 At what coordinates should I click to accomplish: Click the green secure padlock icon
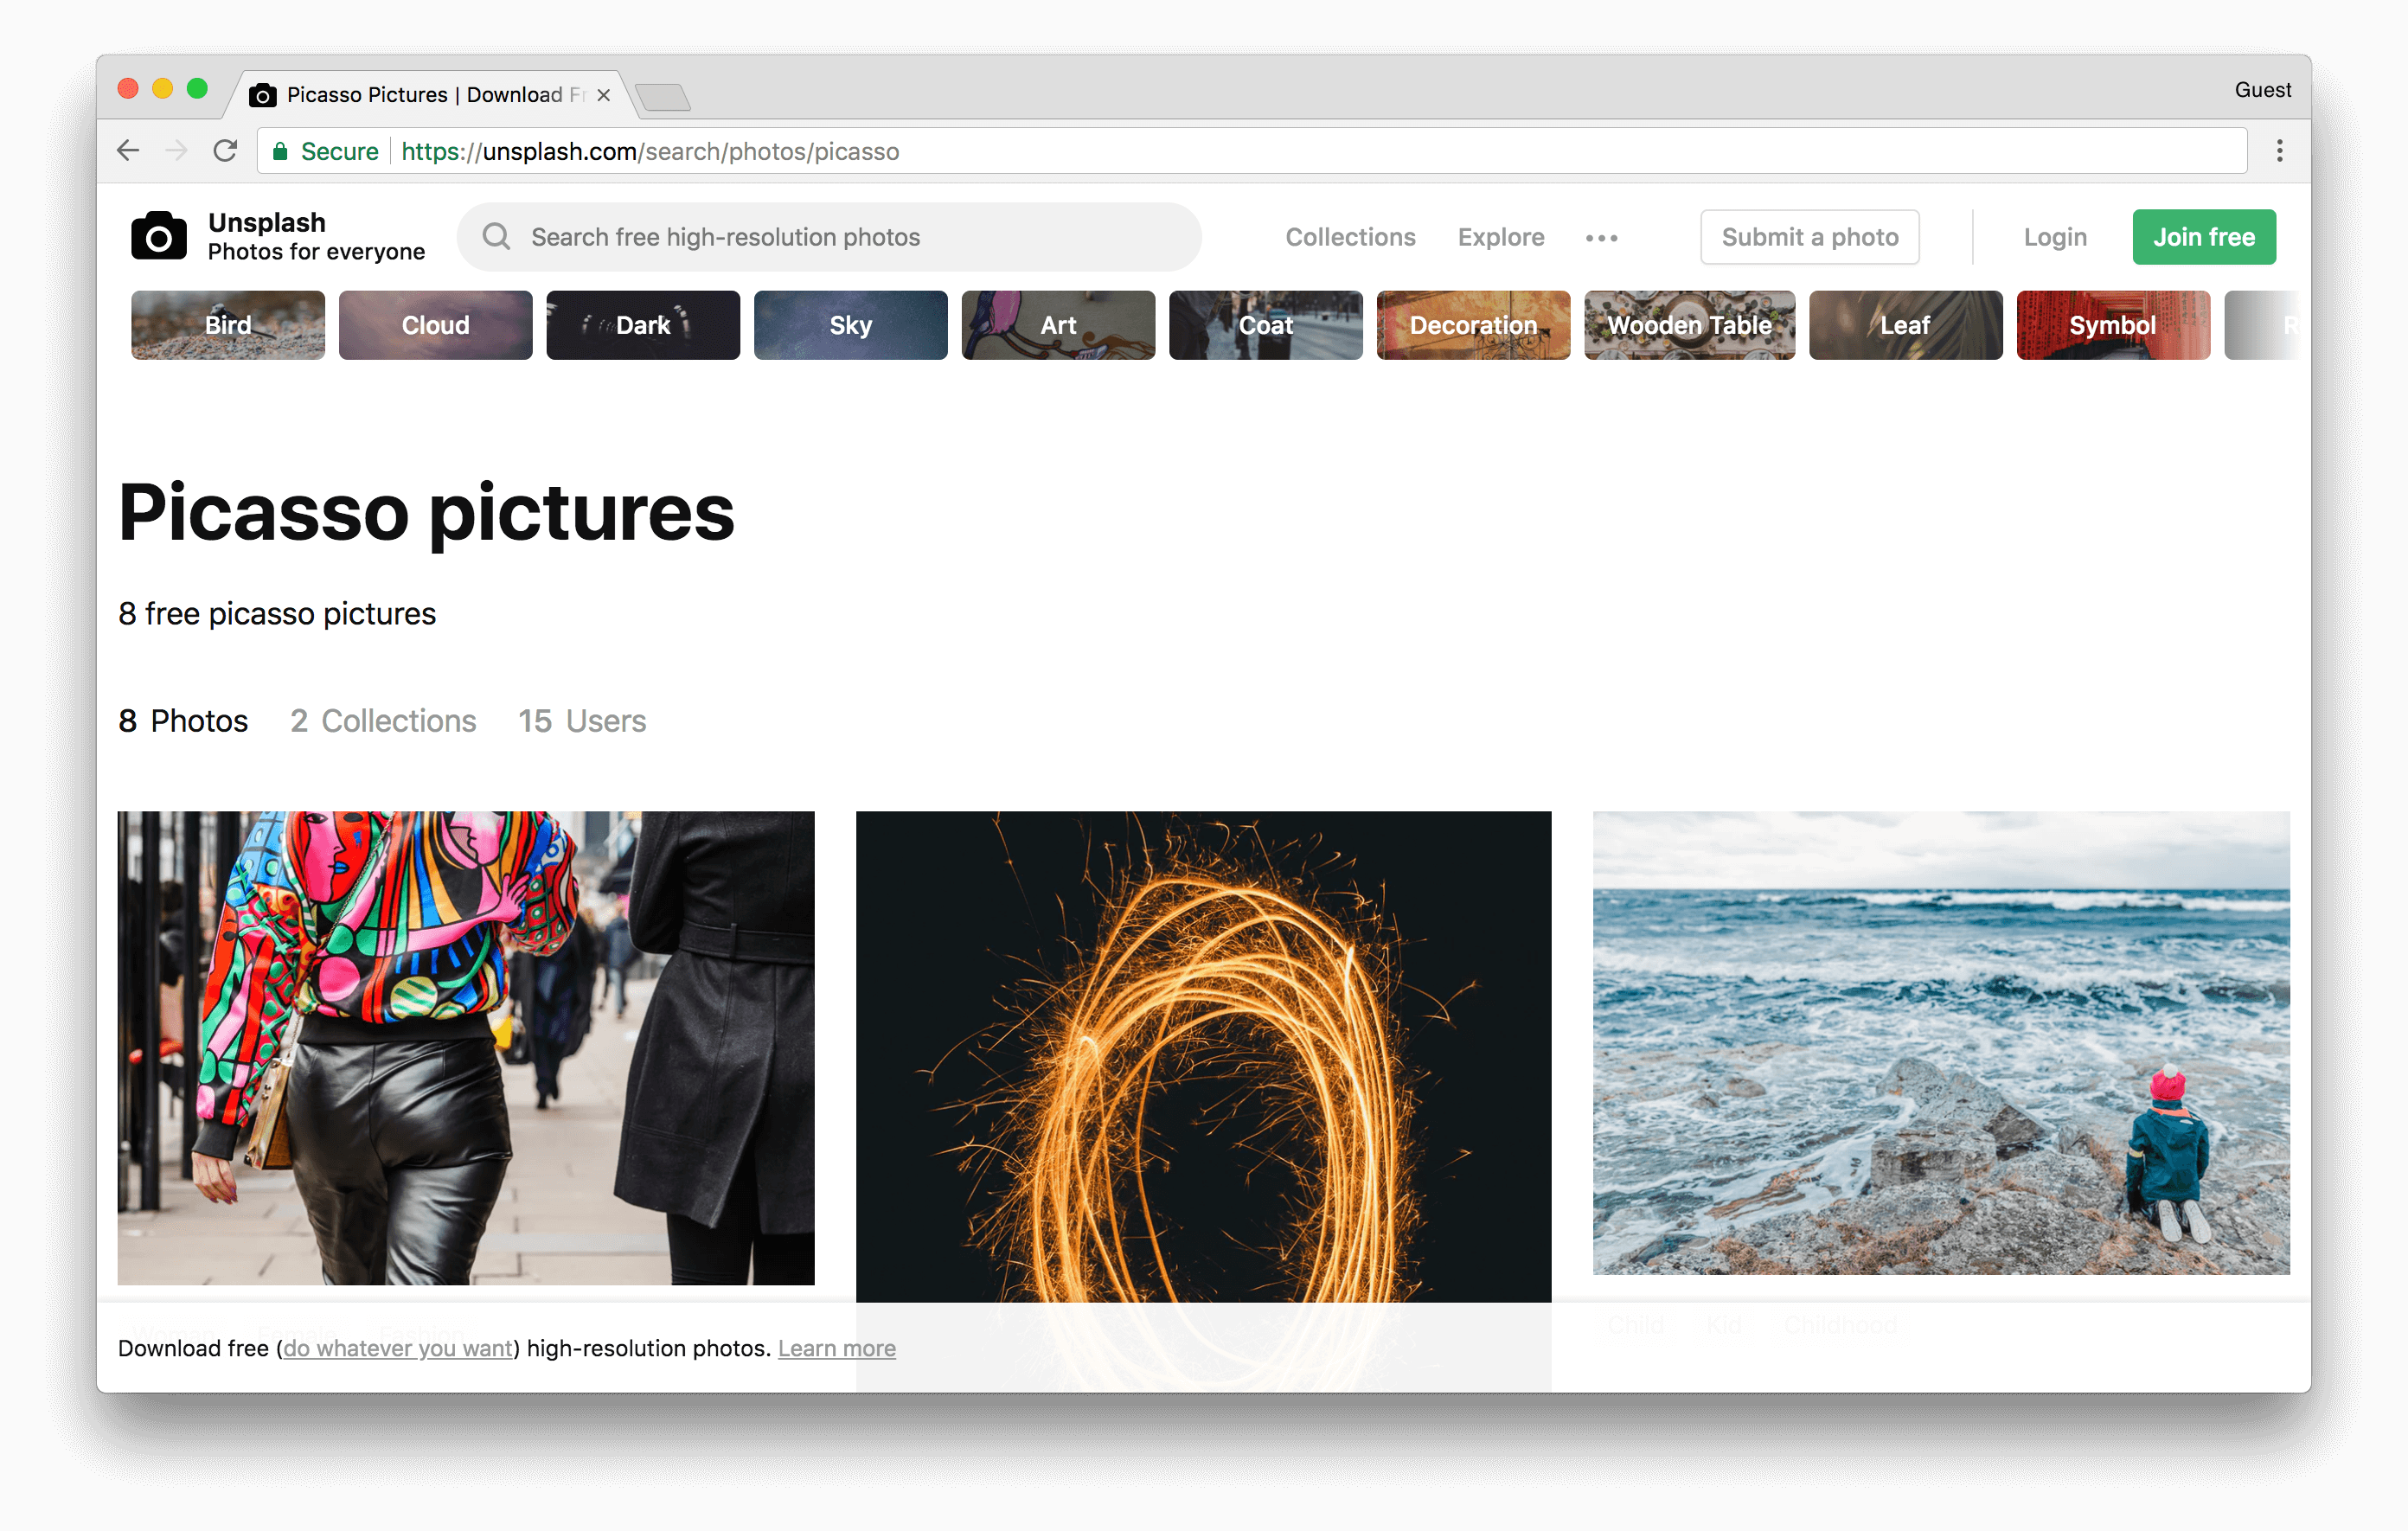281,151
